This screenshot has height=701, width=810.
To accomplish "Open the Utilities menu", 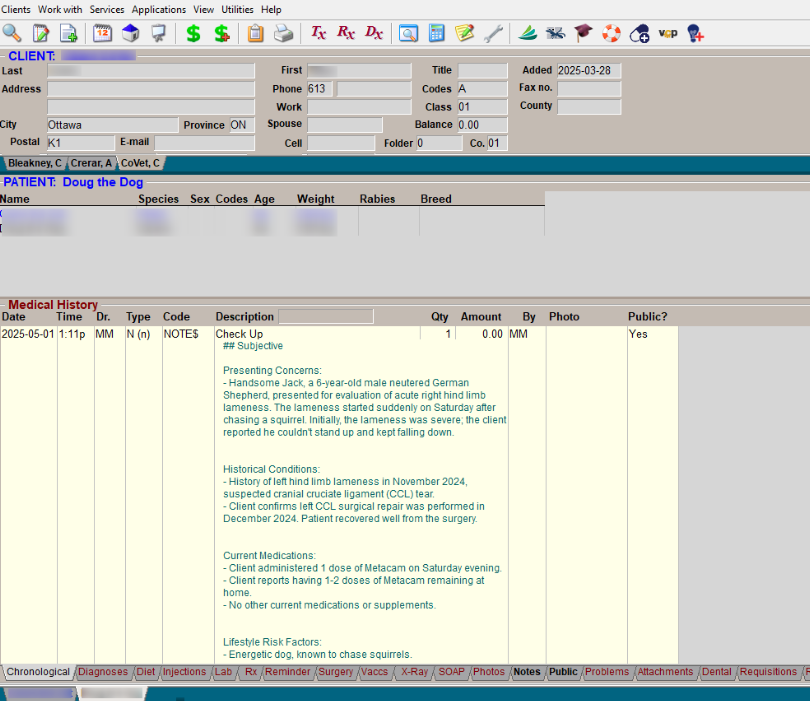I will [237, 9].
